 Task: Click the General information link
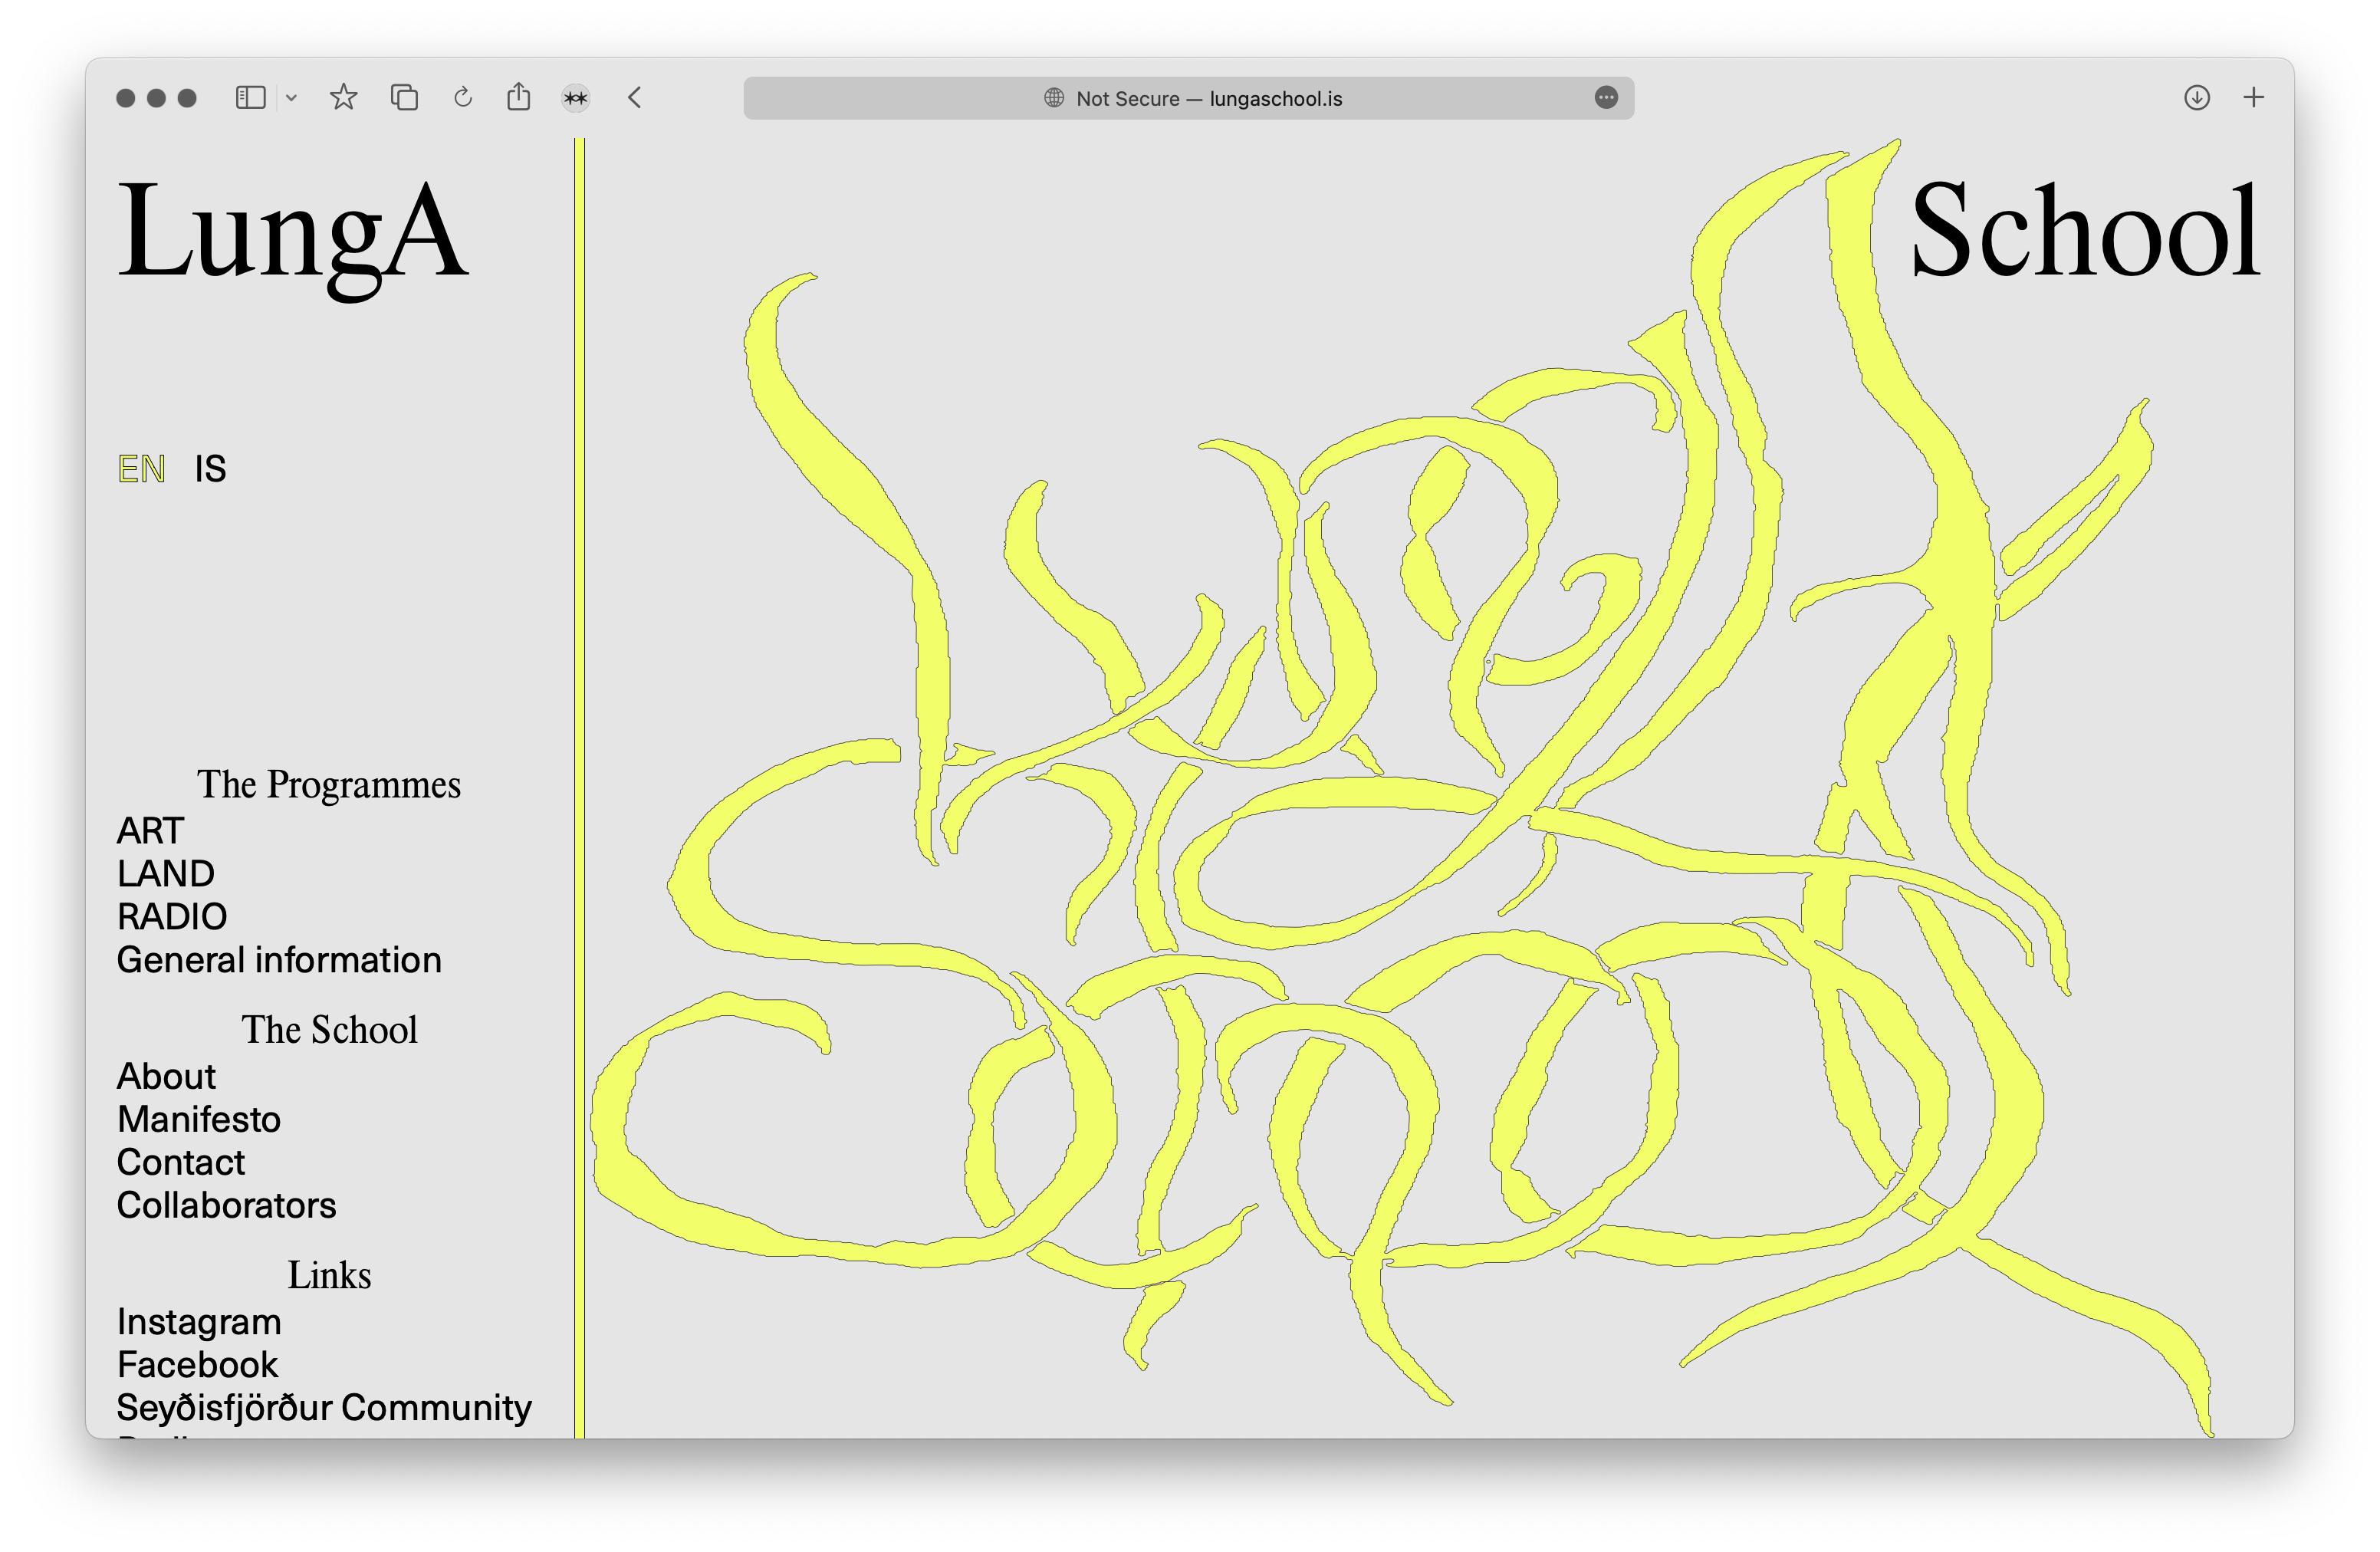[279, 960]
